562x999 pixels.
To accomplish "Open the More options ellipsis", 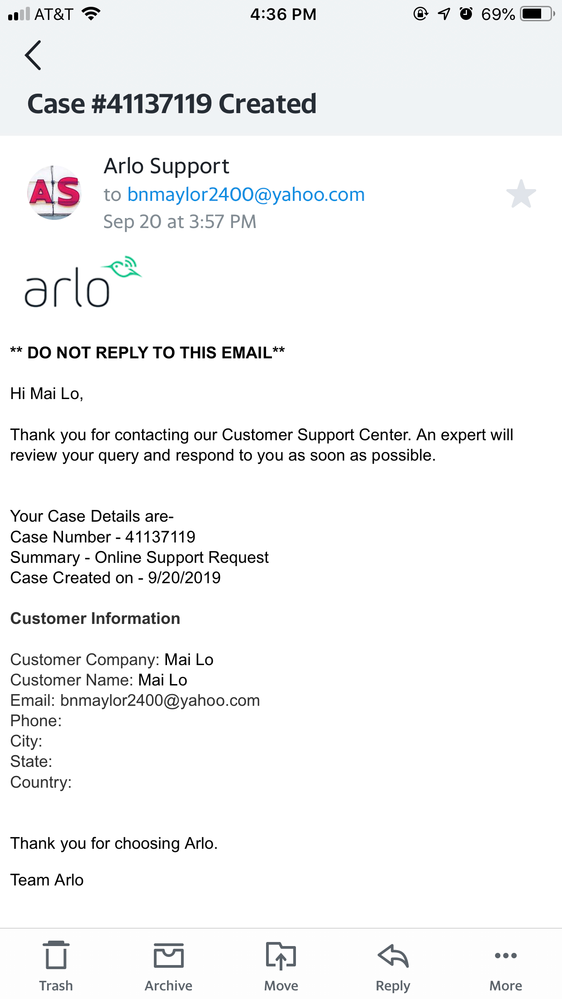I will (506, 955).
